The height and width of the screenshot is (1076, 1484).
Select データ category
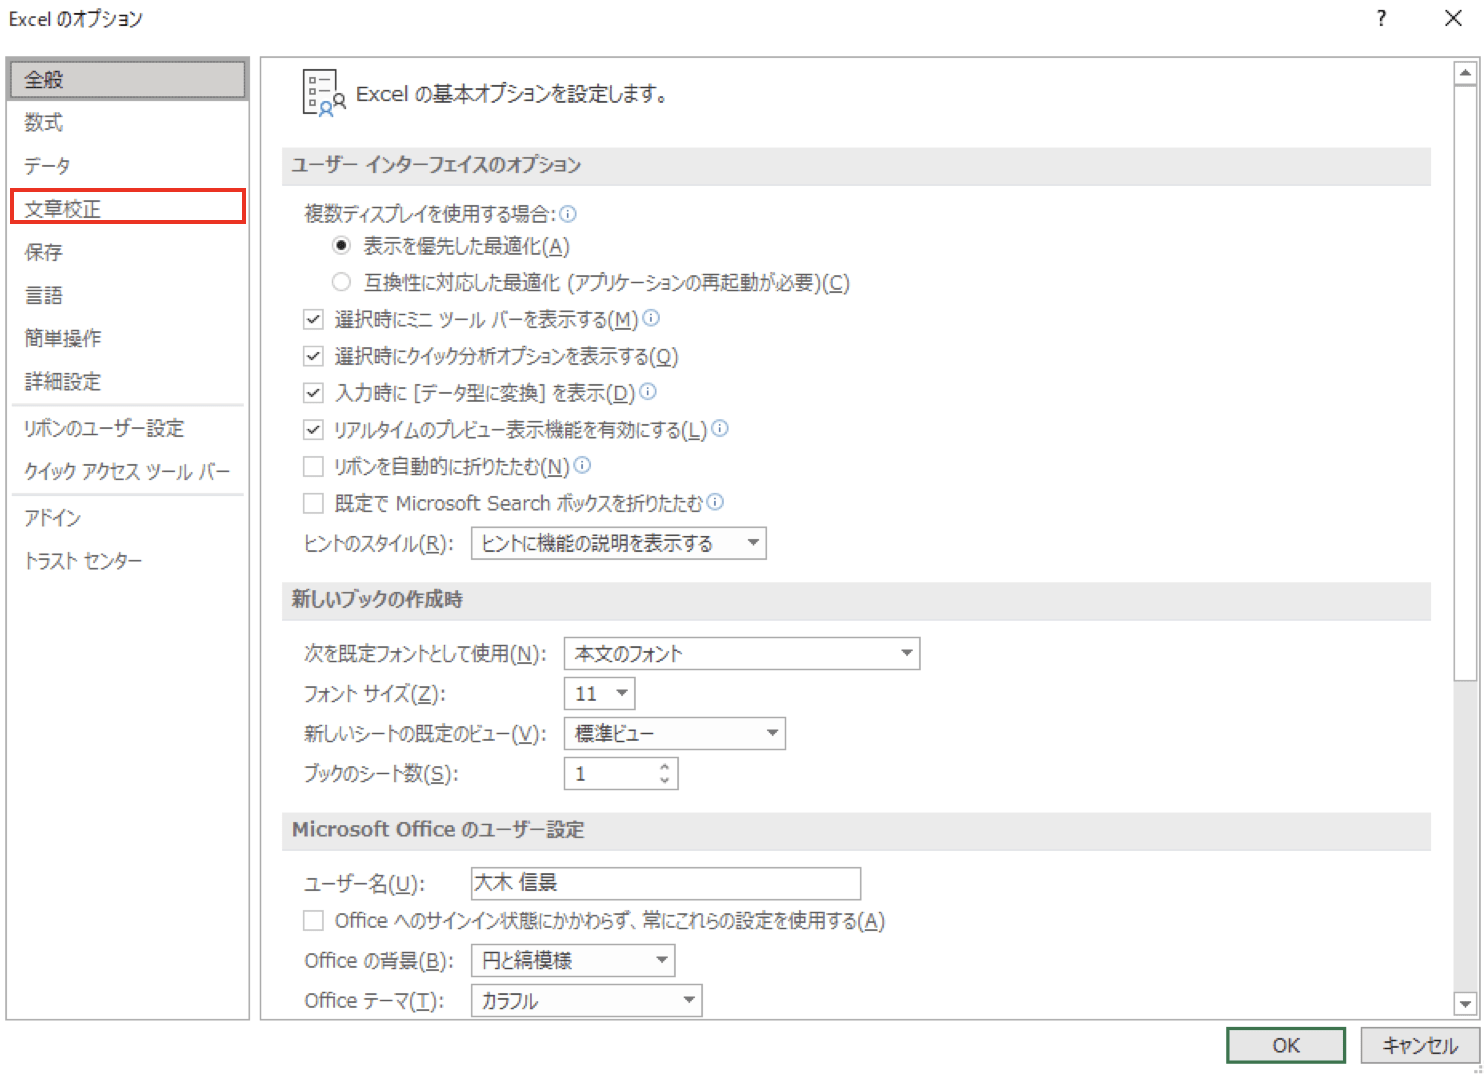coord(128,165)
